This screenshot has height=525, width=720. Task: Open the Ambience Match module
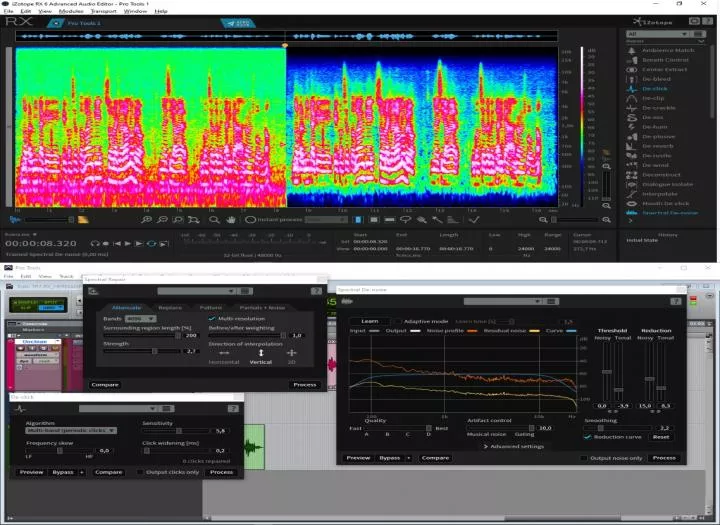[668, 50]
